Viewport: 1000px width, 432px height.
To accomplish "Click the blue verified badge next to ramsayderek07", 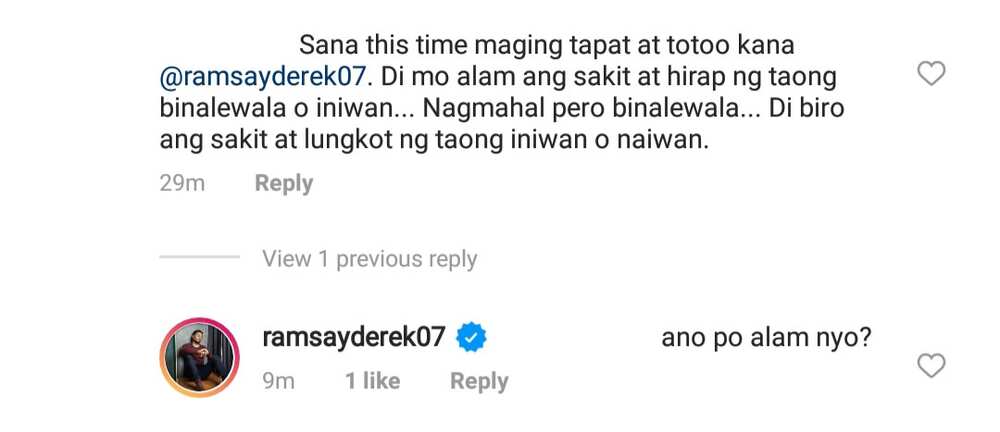I will click(471, 338).
